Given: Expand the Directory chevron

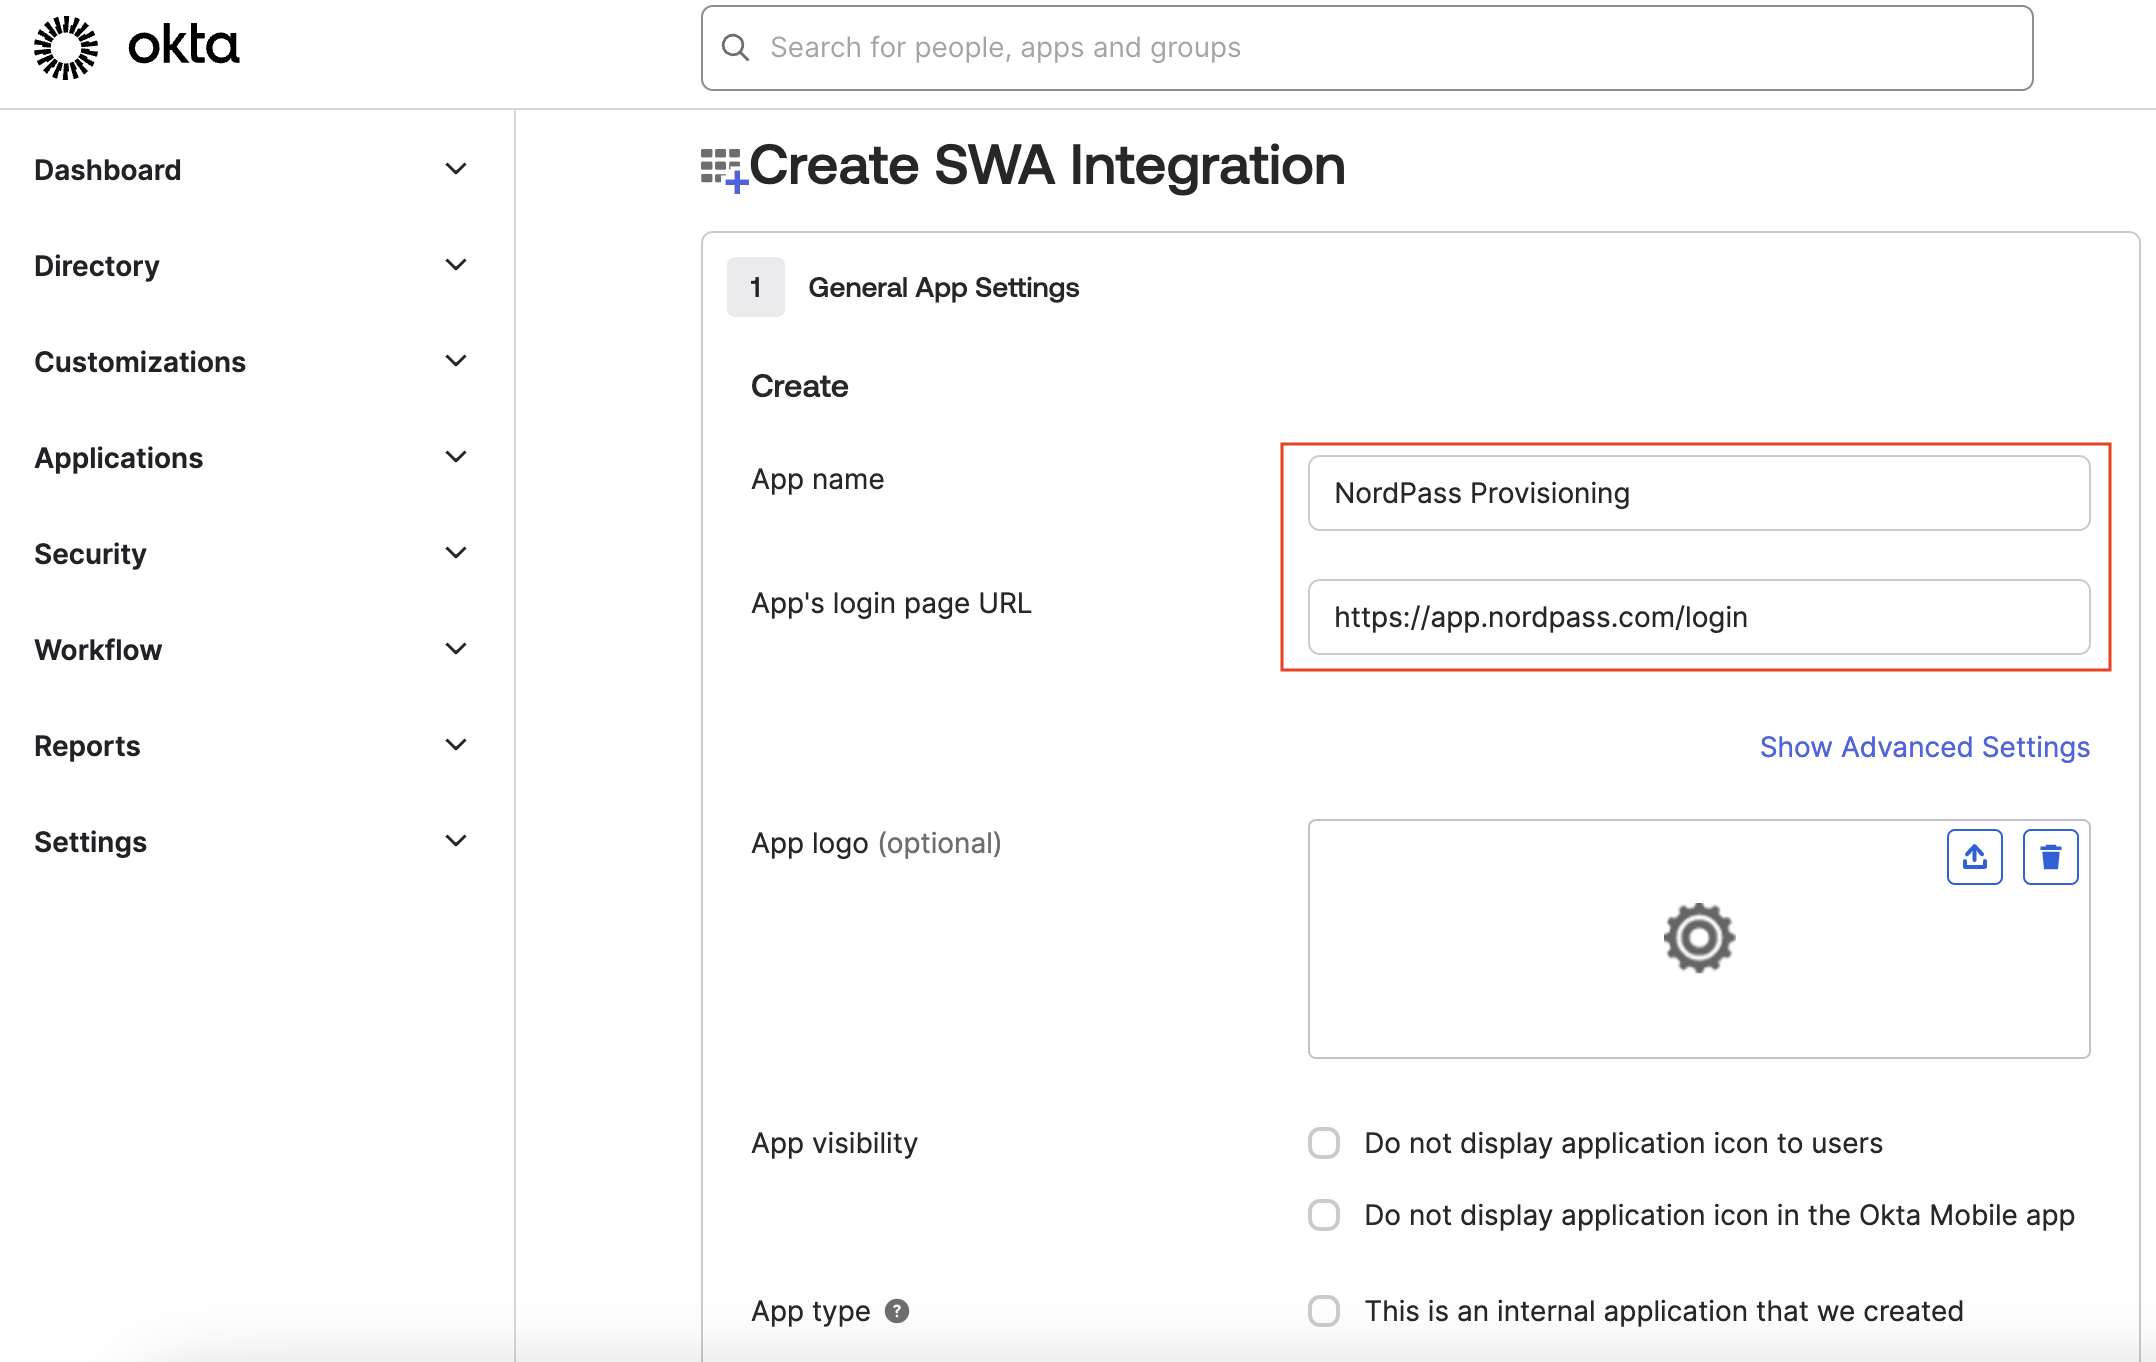Looking at the screenshot, I should (456, 265).
